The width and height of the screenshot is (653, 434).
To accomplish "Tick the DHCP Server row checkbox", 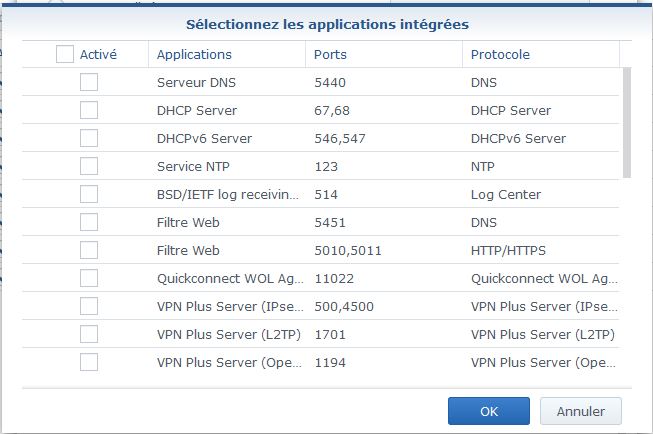I will tap(89, 110).
